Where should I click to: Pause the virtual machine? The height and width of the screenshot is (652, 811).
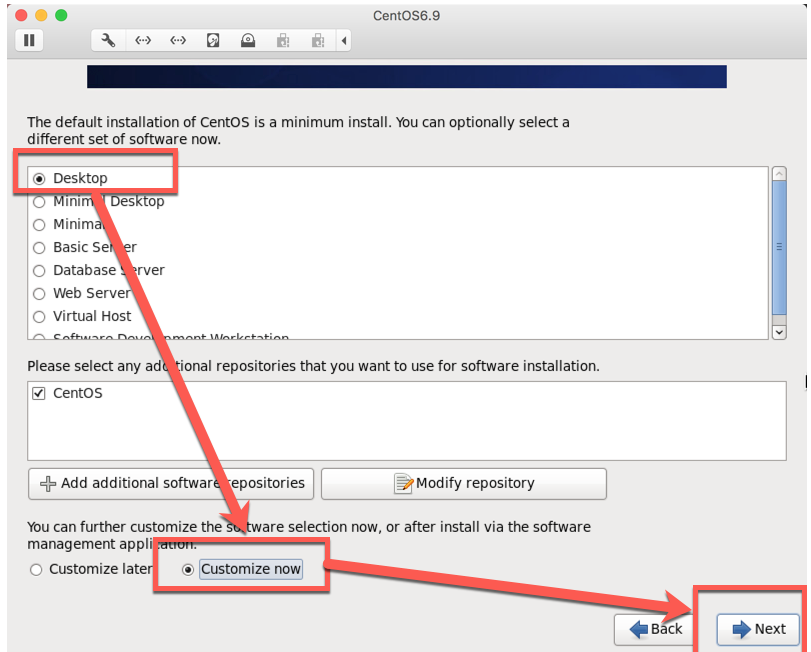tap(29, 40)
